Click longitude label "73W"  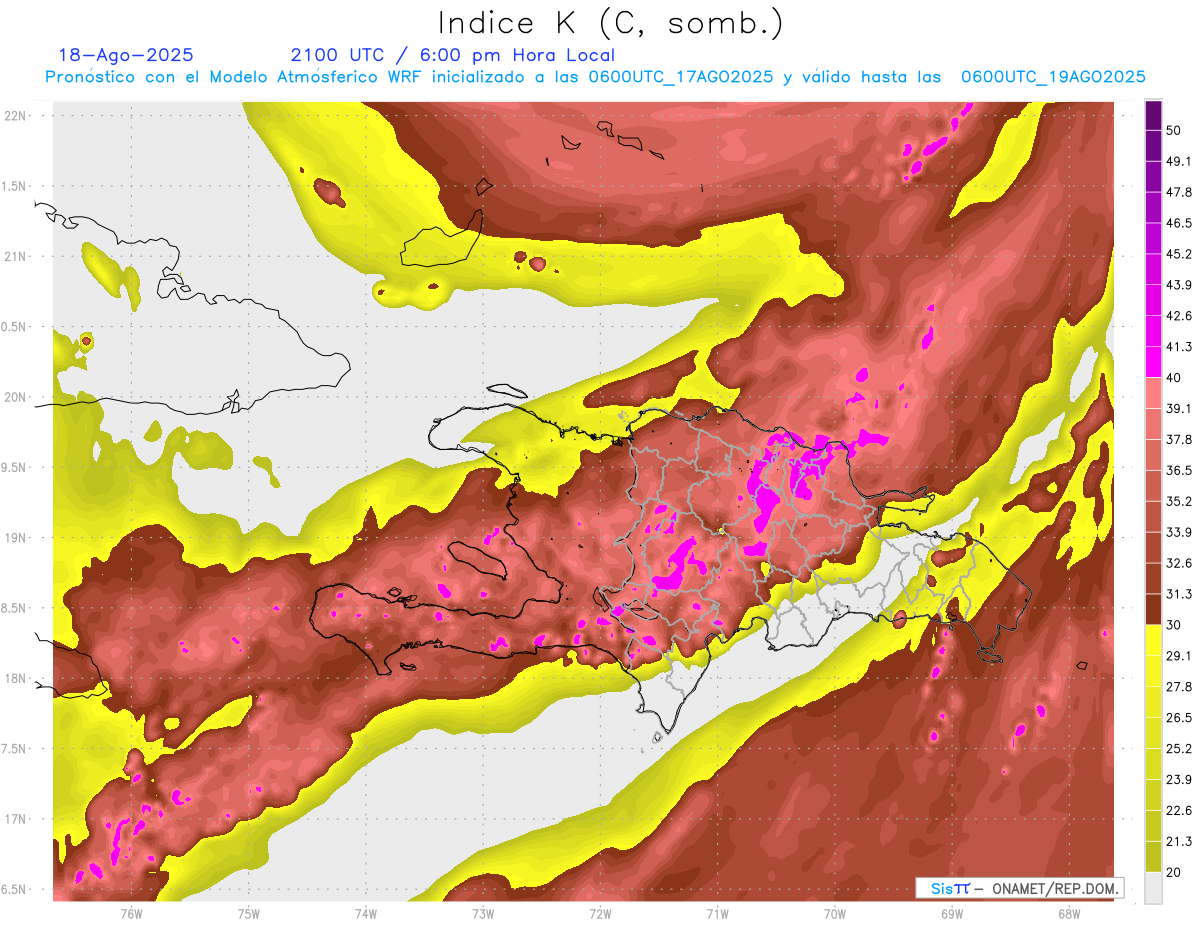(483, 914)
